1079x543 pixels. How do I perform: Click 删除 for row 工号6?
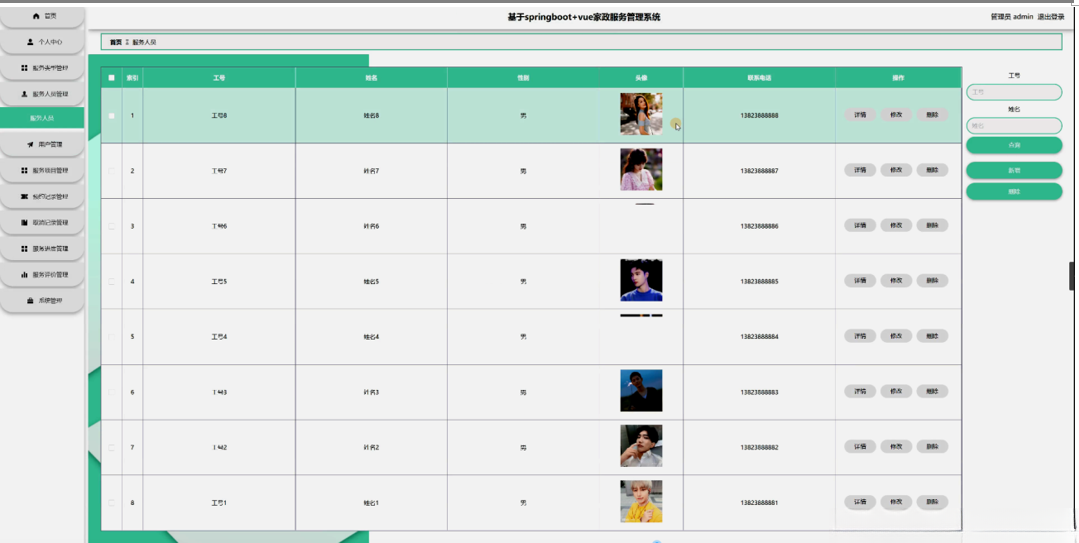932,225
